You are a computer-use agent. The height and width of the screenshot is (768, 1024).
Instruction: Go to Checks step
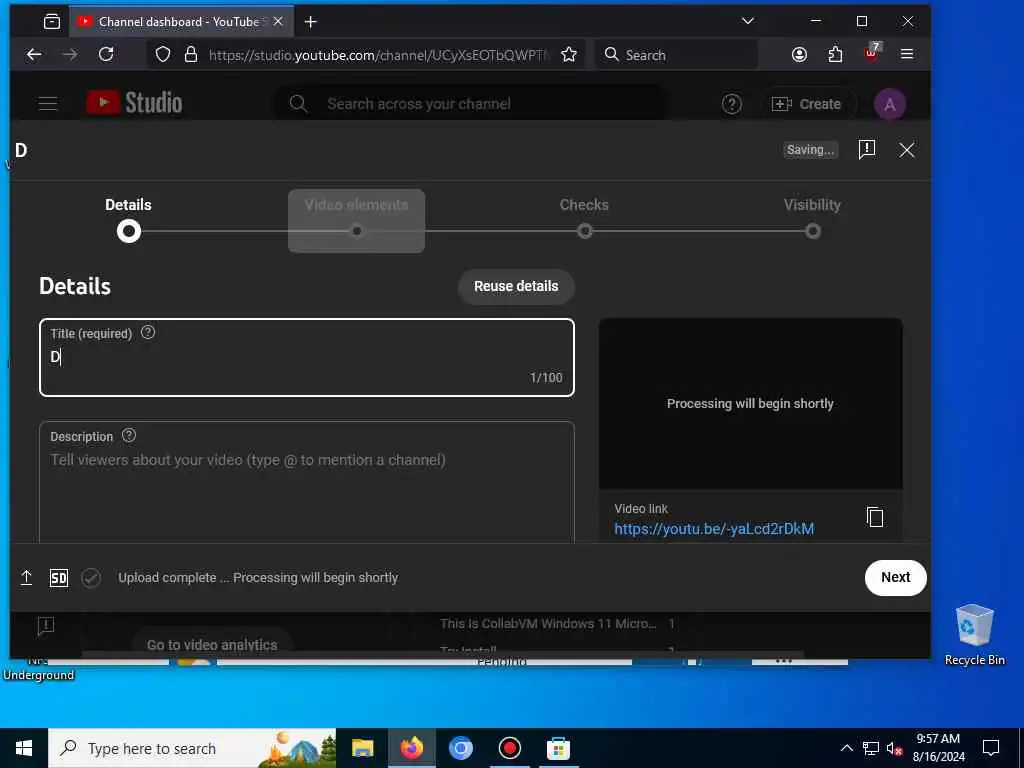point(584,219)
